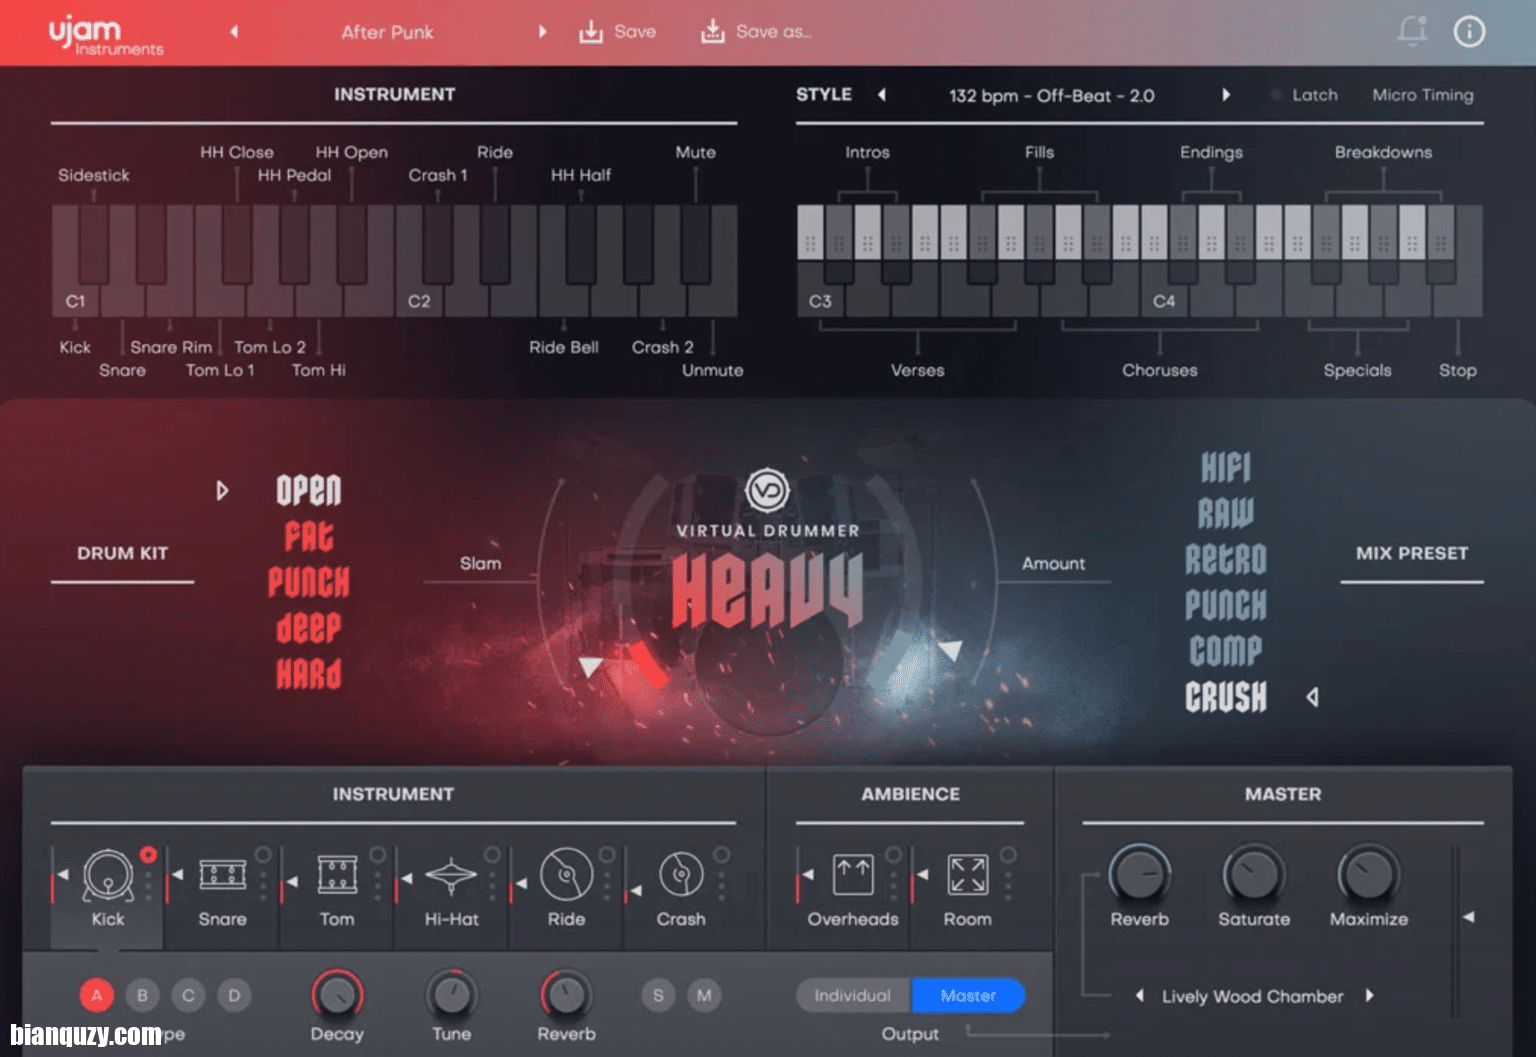The width and height of the screenshot is (1536, 1057).
Task: Choose the RETRO mix preset
Action: point(1226,559)
